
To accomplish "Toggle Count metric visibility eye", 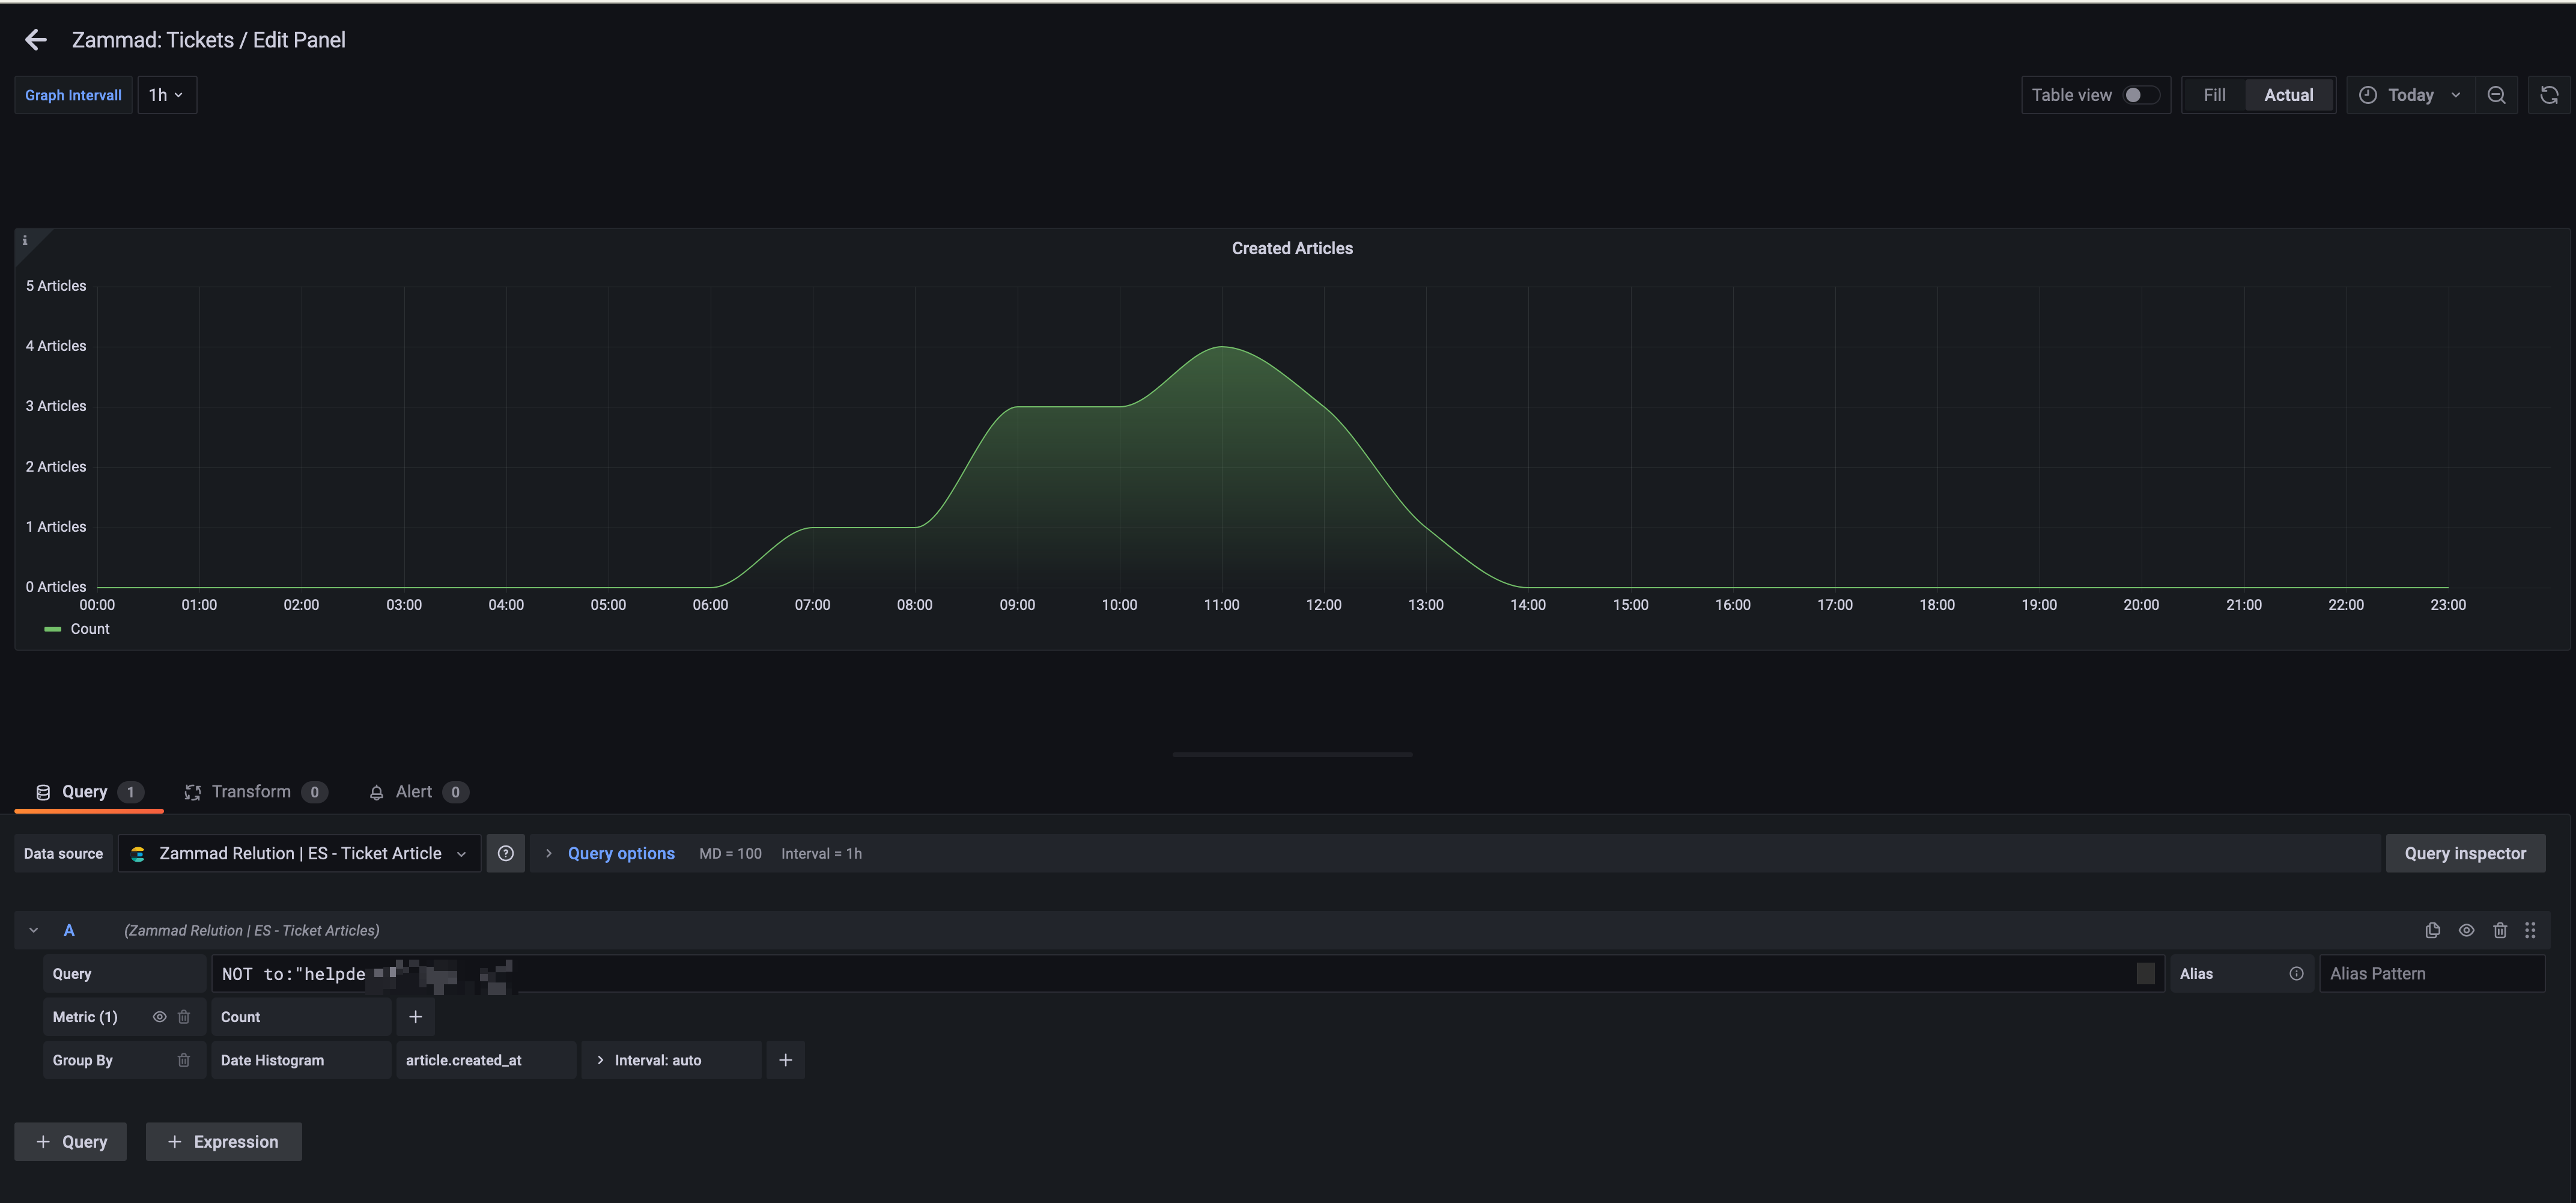I will tap(159, 1017).
